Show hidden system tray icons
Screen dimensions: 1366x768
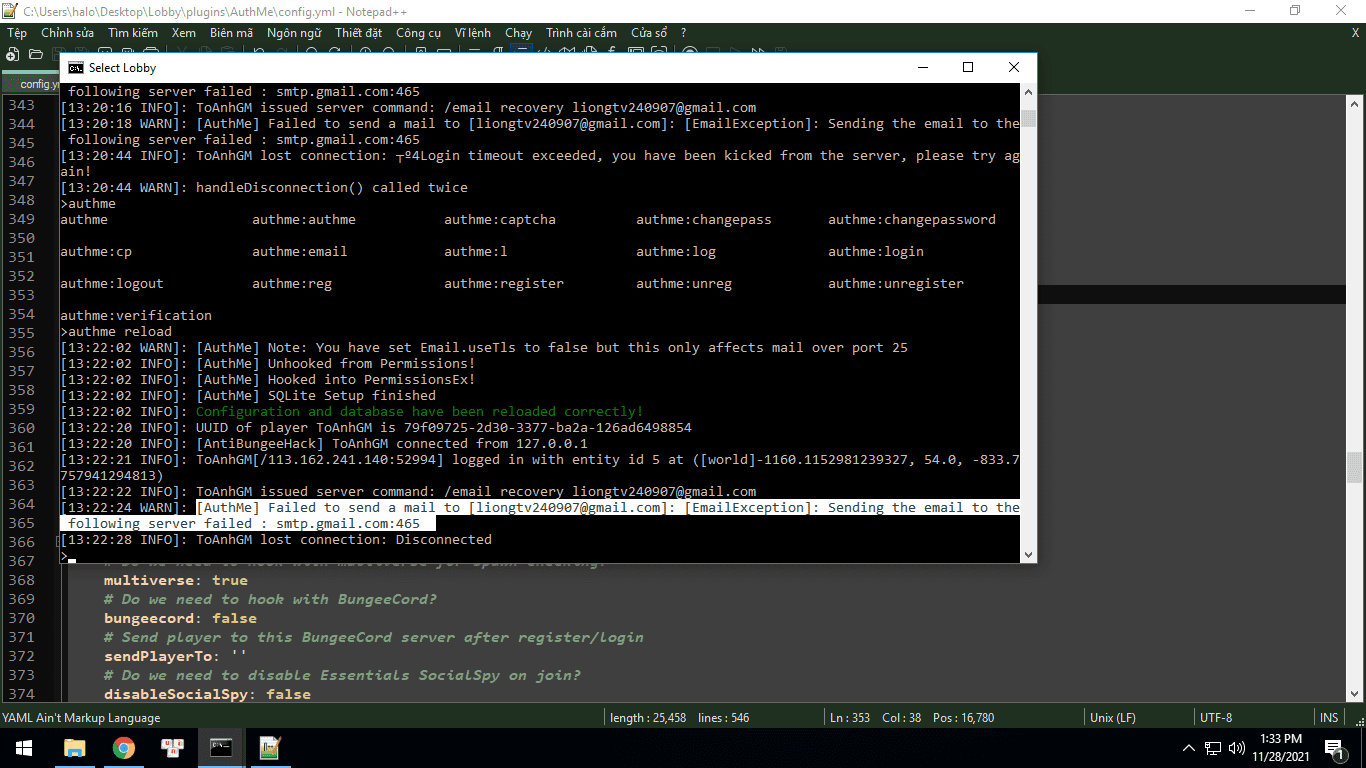point(1189,748)
